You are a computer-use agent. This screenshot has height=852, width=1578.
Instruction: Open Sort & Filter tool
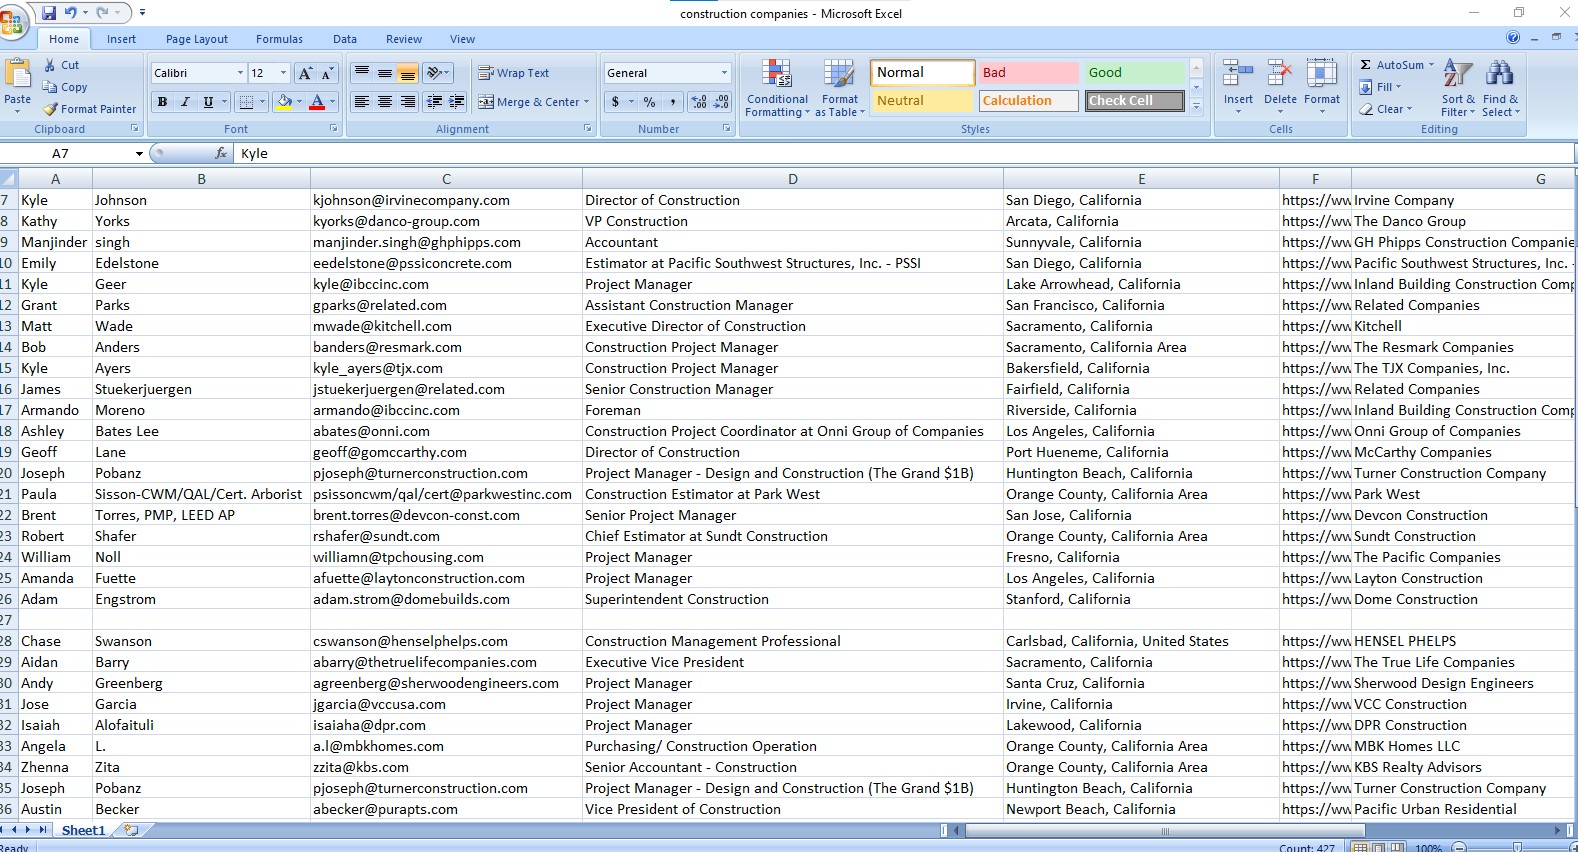coord(1458,75)
